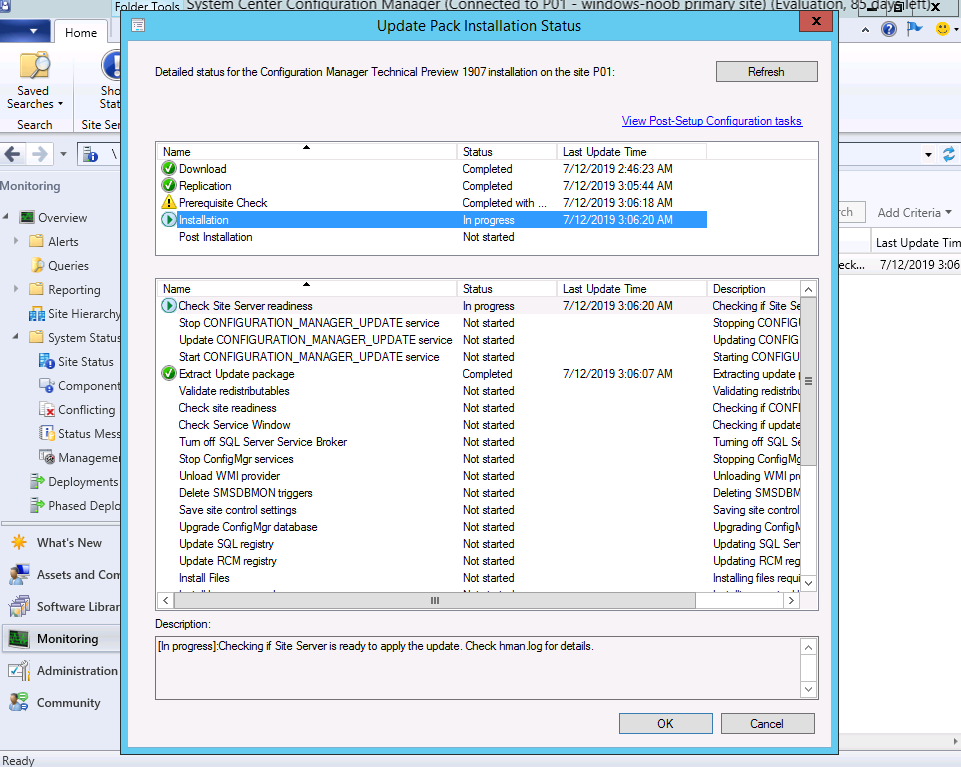961x767 pixels.
Task: Click the green Replication completed status icon
Action: pos(169,186)
